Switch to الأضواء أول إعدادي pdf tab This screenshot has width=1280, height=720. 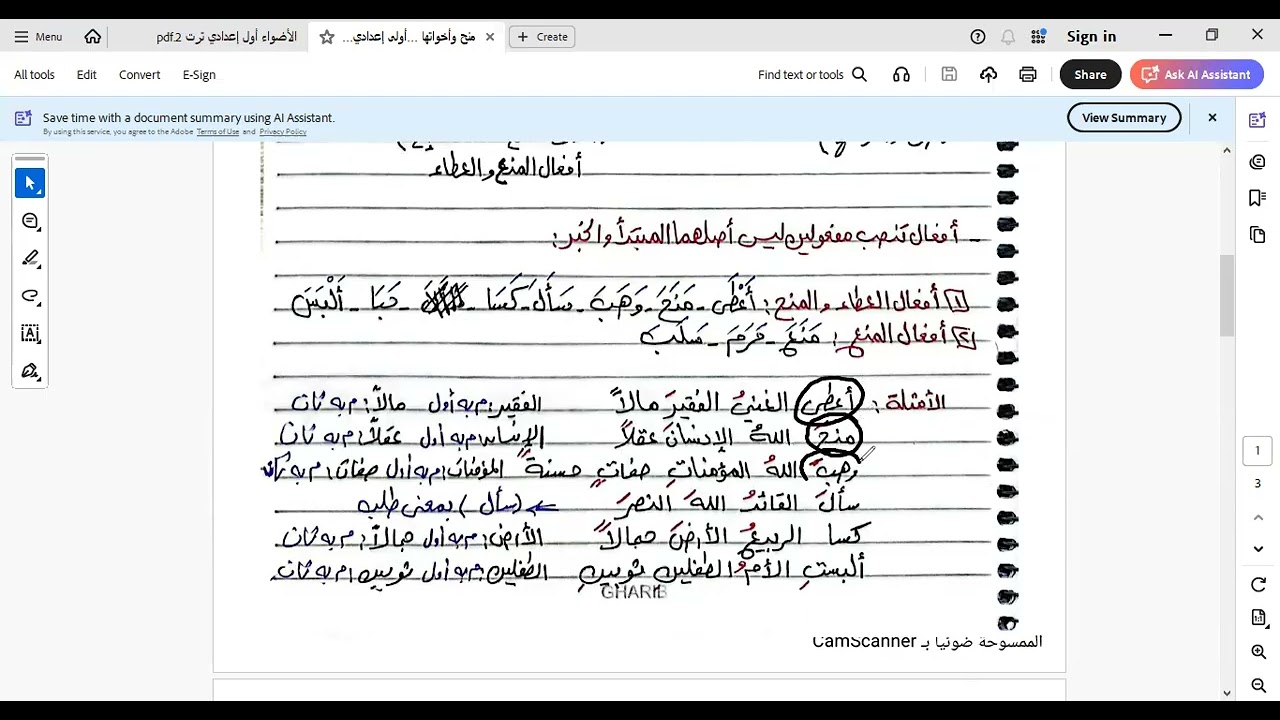226,37
